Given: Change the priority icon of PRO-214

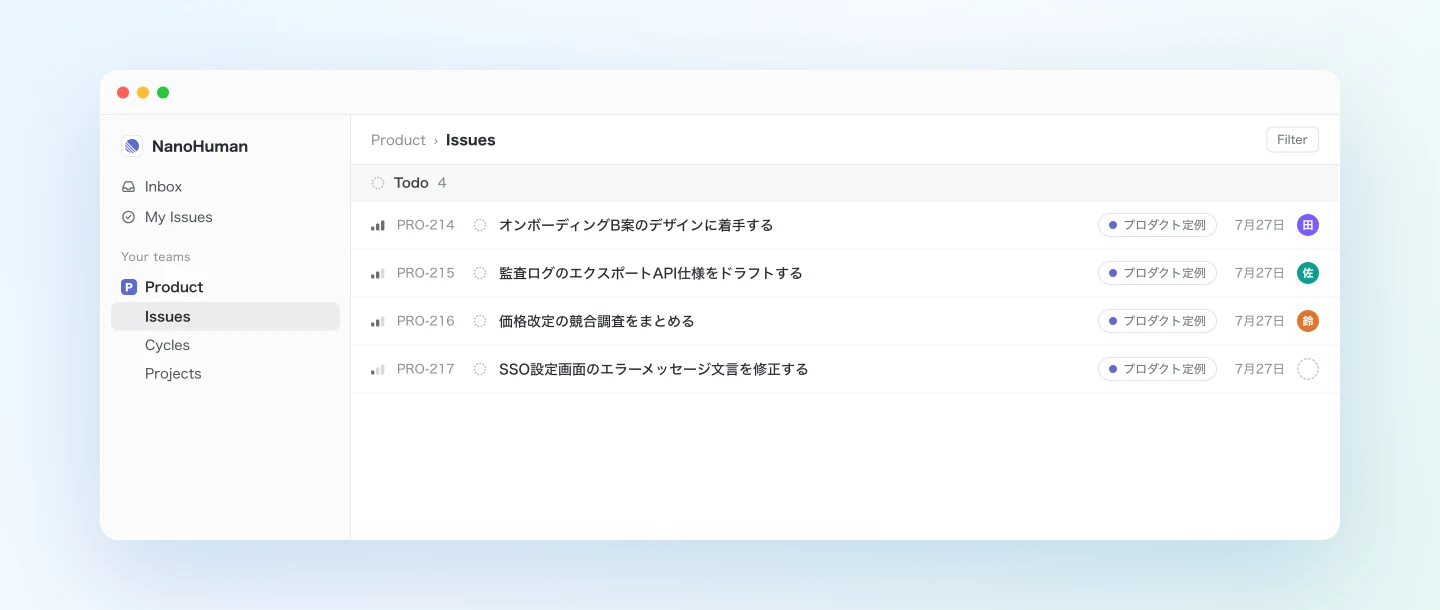Looking at the screenshot, I should (378, 225).
